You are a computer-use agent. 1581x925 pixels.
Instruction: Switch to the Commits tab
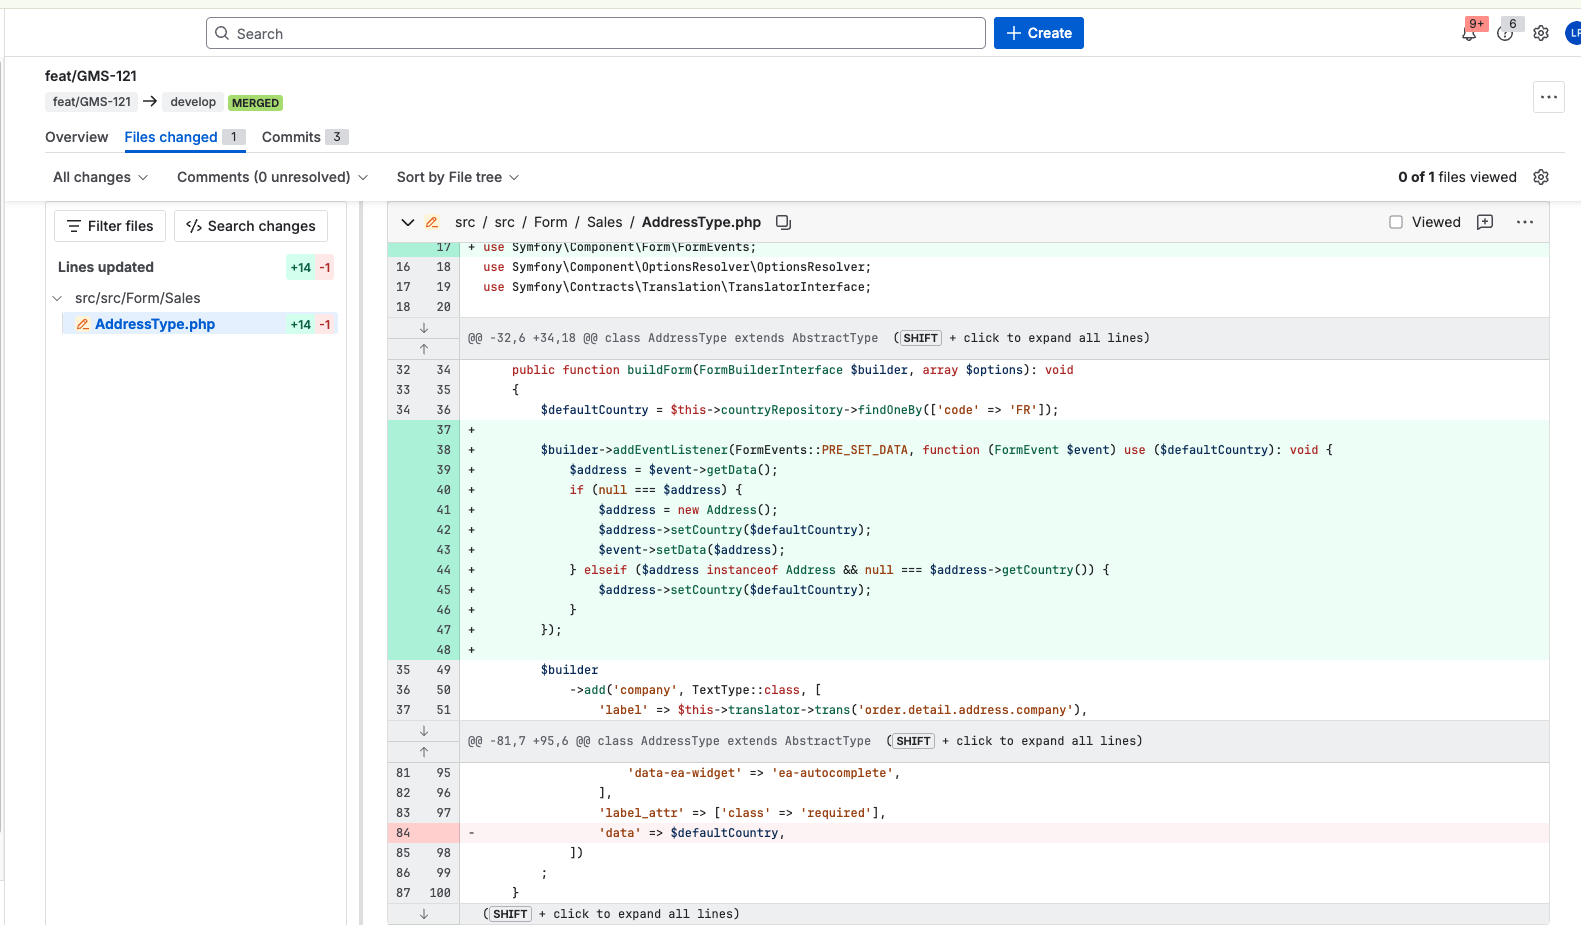click(x=291, y=137)
